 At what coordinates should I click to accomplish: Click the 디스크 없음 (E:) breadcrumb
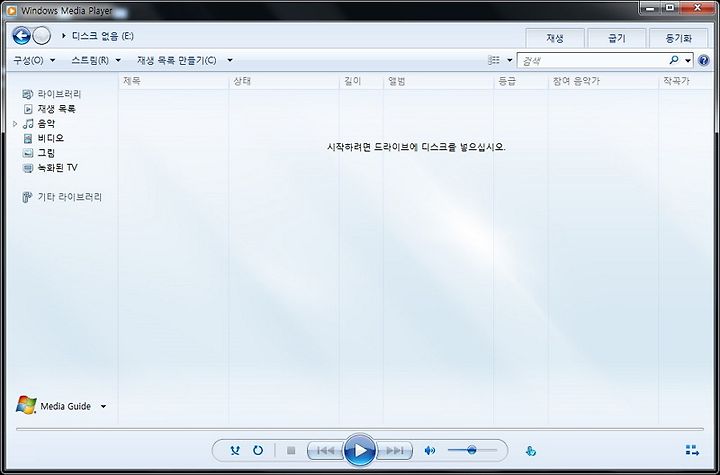point(103,35)
